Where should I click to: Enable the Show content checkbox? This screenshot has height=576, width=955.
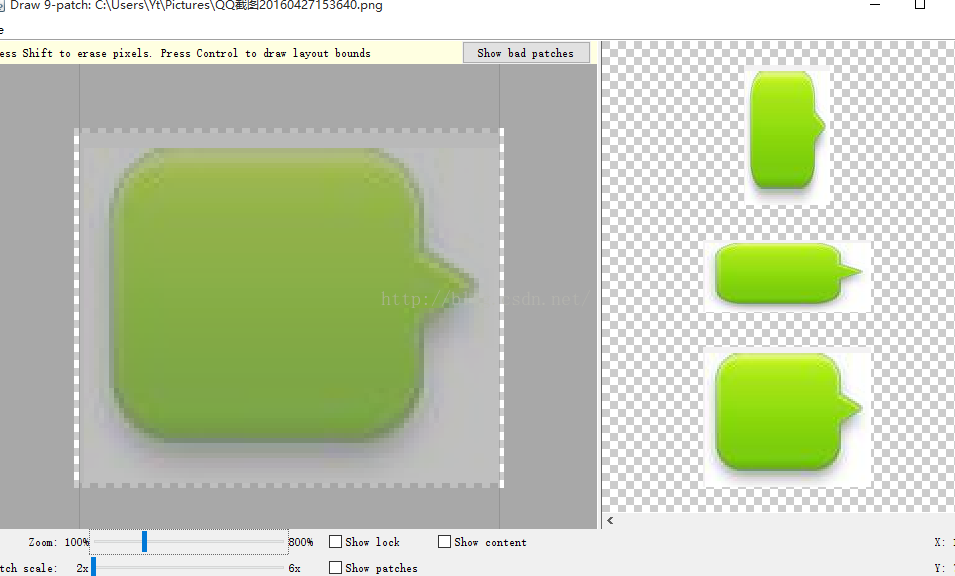click(x=445, y=542)
